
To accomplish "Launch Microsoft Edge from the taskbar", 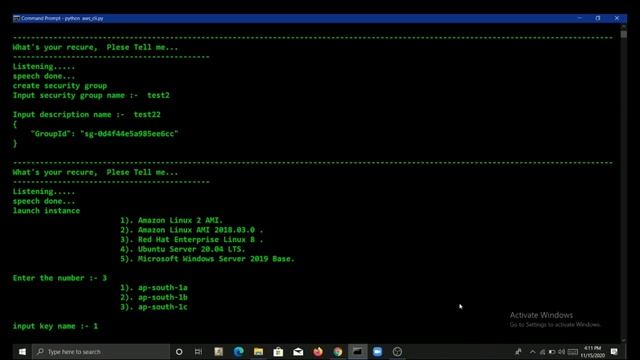I will pyautogui.click(x=238, y=351).
